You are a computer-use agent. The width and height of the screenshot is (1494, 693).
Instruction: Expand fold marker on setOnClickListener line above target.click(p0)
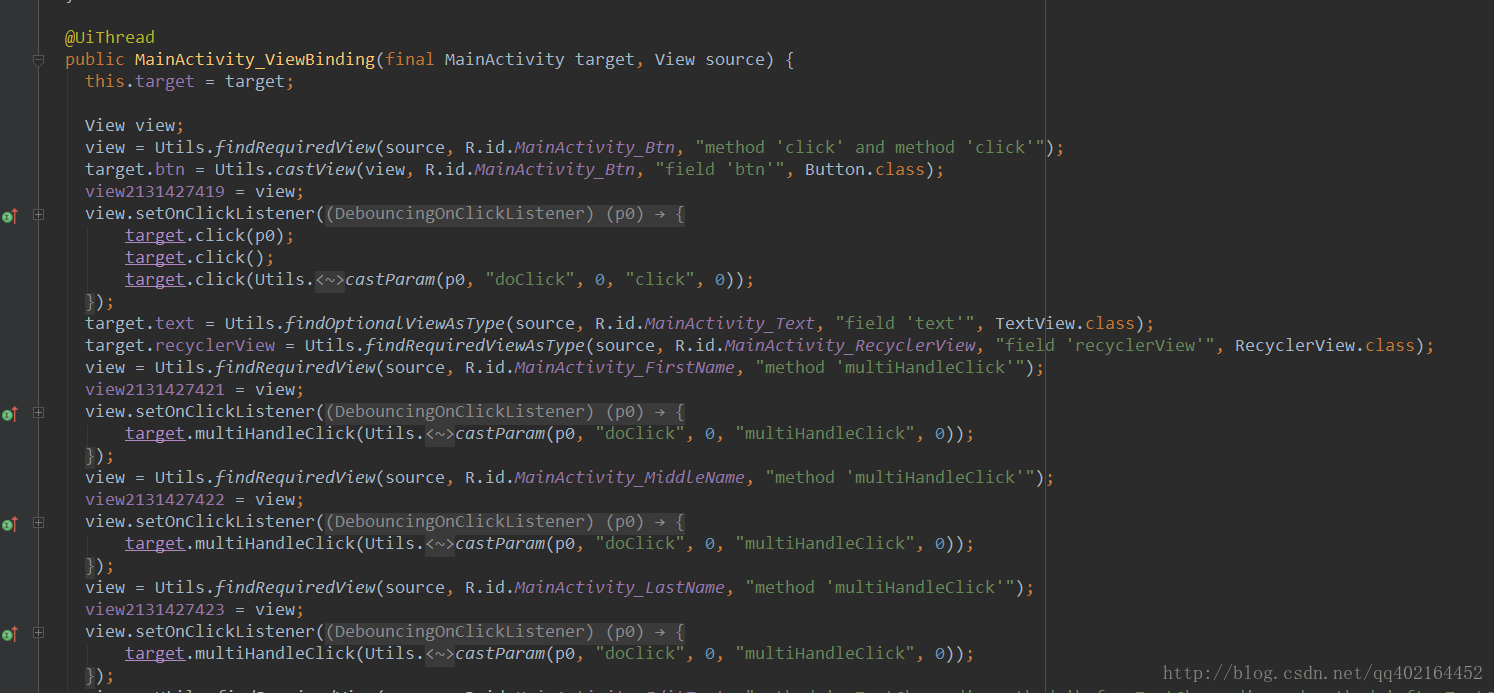38,214
